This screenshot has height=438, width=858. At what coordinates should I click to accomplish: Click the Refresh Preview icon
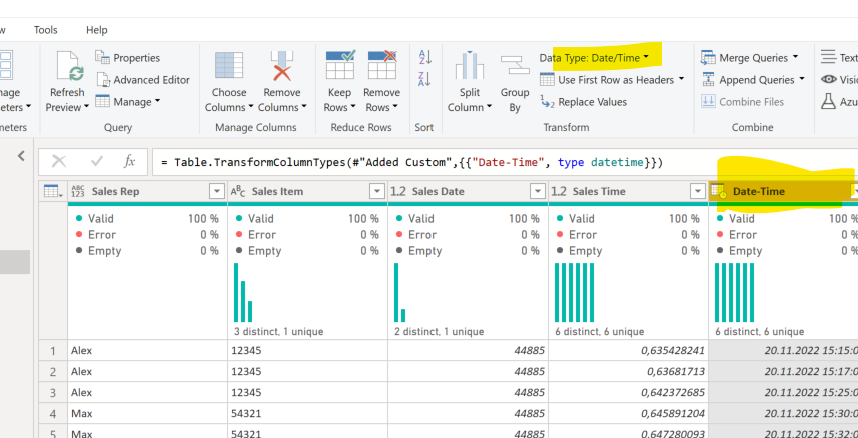pyautogui.click(x=70, y=66)
